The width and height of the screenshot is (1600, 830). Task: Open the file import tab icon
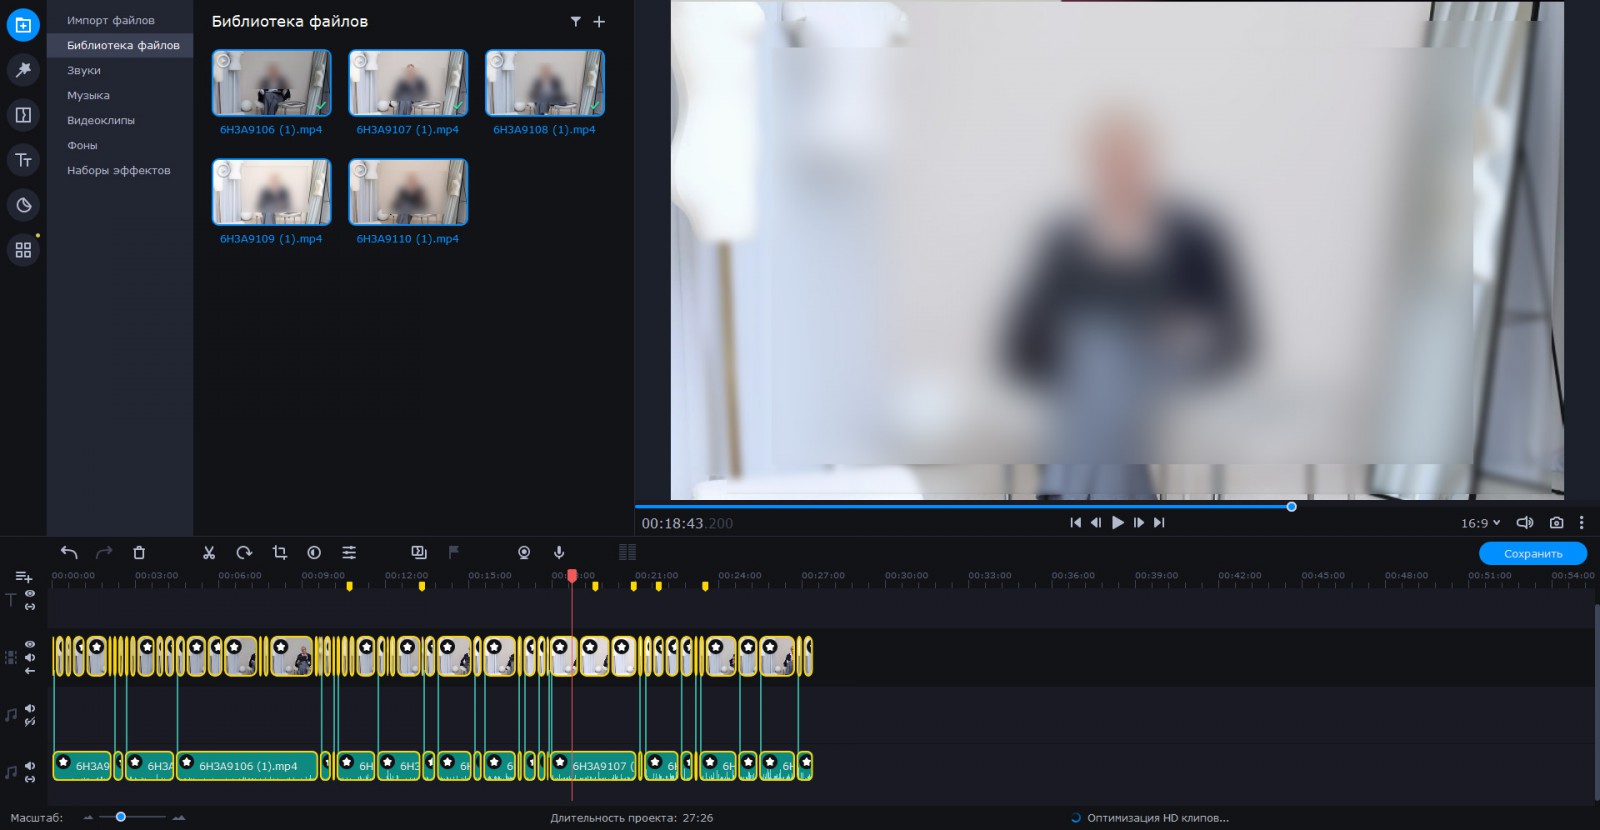[x=23, y=25]
